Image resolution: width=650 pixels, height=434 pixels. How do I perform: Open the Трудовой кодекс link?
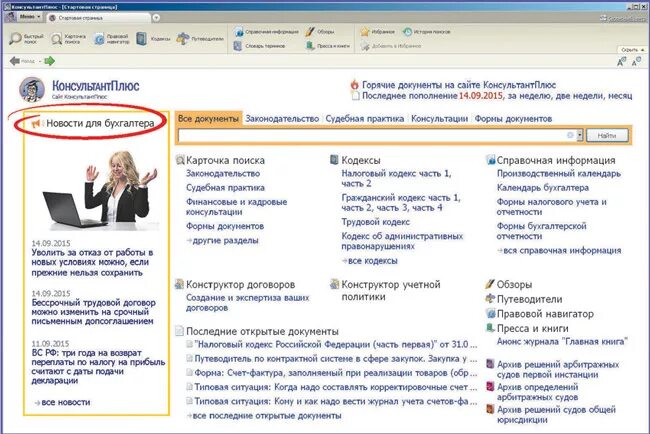point(376,222)
